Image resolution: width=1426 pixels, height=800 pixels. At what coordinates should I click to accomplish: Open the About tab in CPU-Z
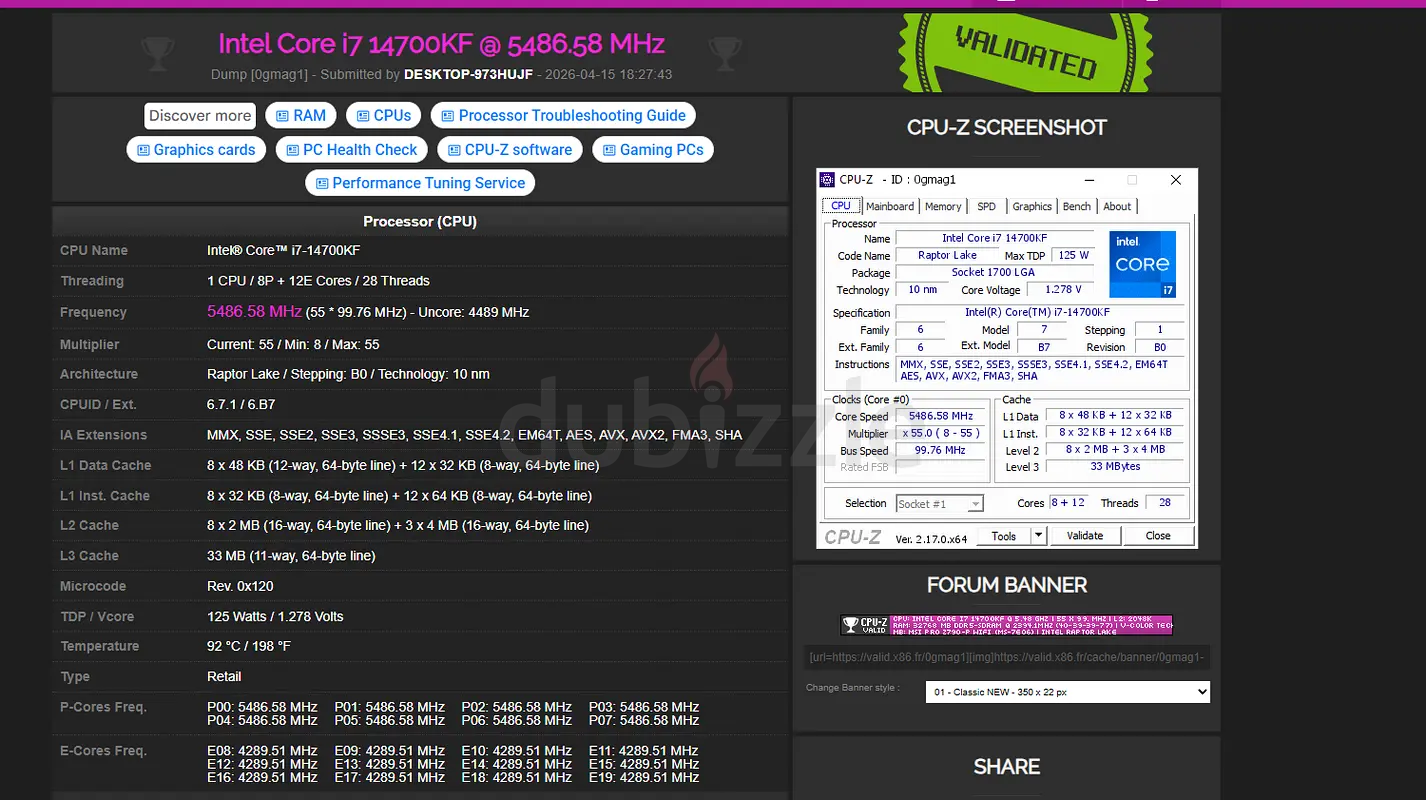coord(1118,206)
